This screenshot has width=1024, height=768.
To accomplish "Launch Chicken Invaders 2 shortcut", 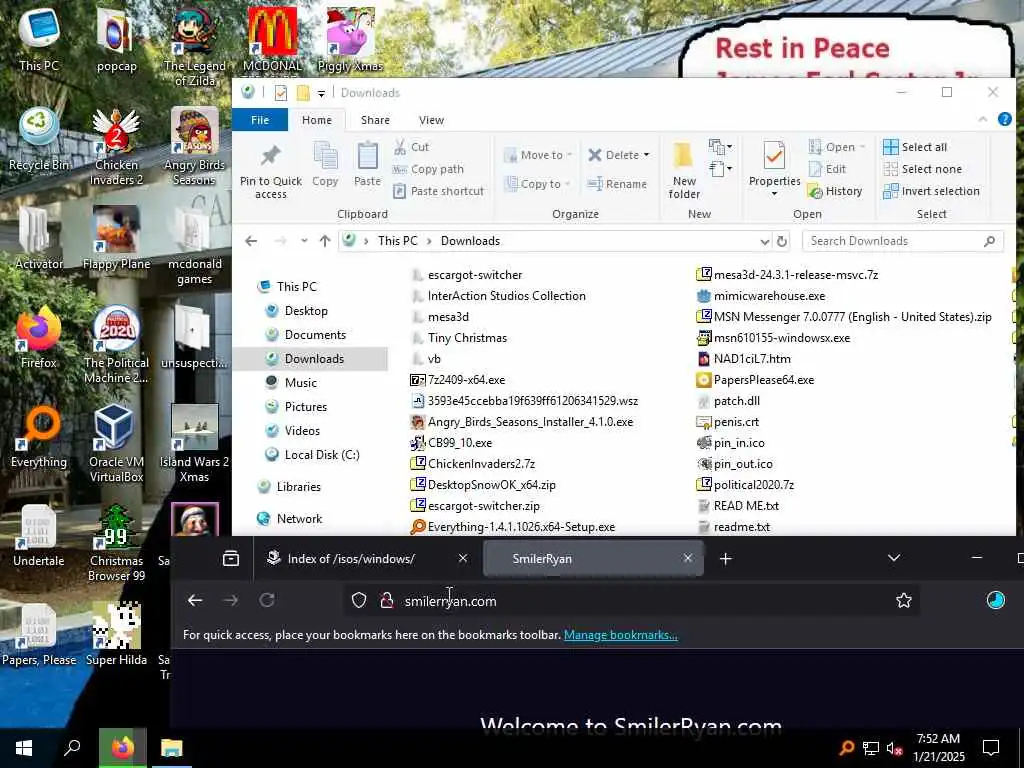I will [116, 146].
